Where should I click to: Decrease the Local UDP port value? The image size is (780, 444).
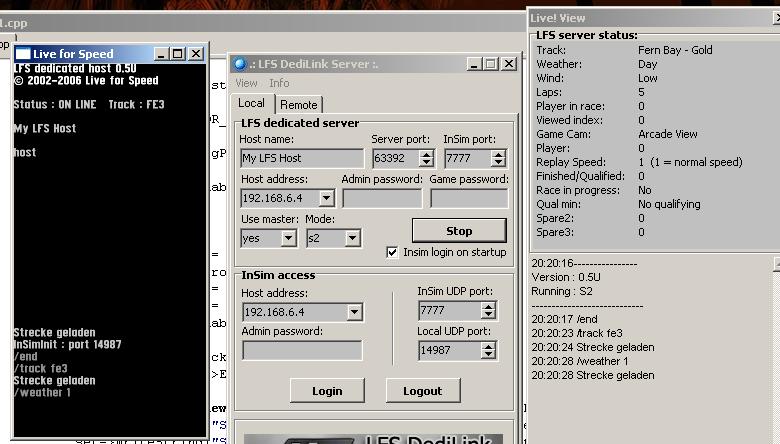(x=488, y=355)
